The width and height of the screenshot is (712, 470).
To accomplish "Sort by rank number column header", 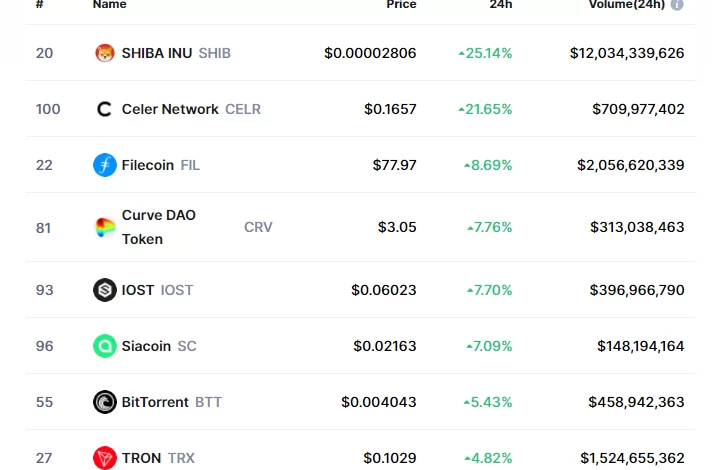I will [x=39, y=5].
